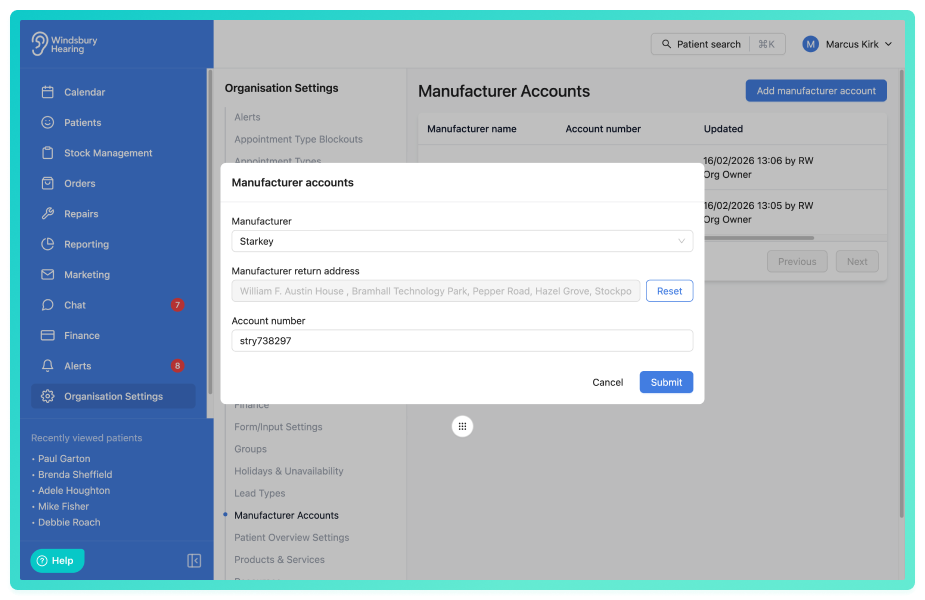Click the round grid dots button
The width and height of the screenshot is (925, 600).
click(462, 427)
